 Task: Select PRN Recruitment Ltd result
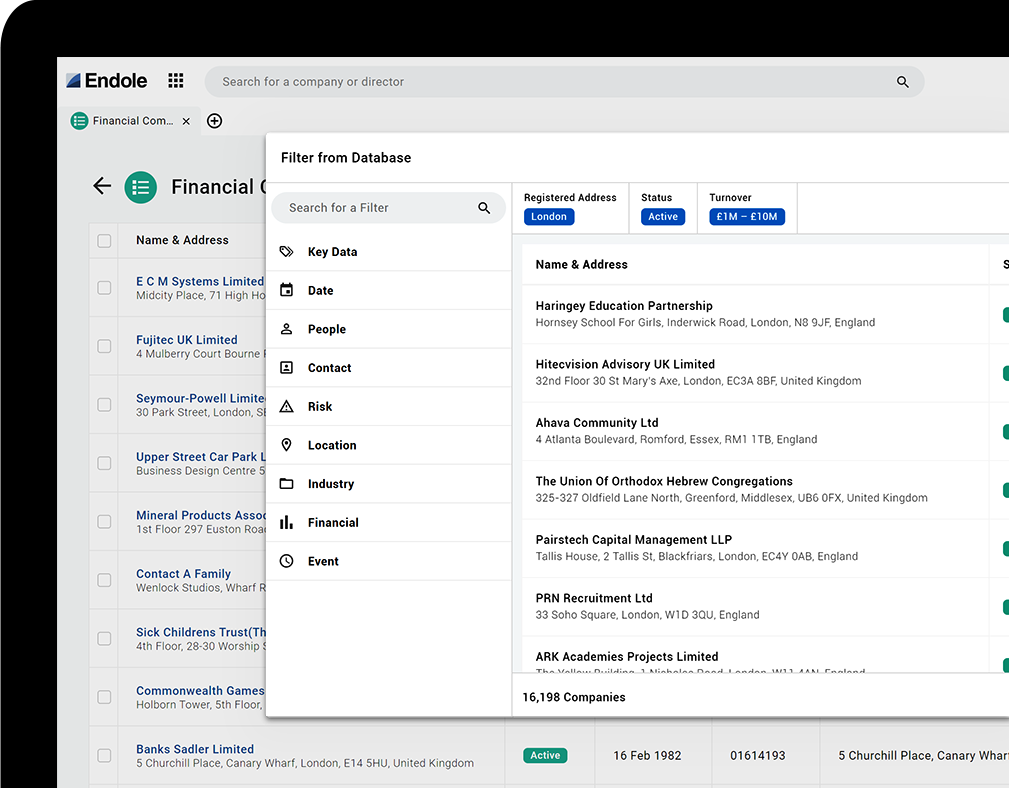[755, 607]
